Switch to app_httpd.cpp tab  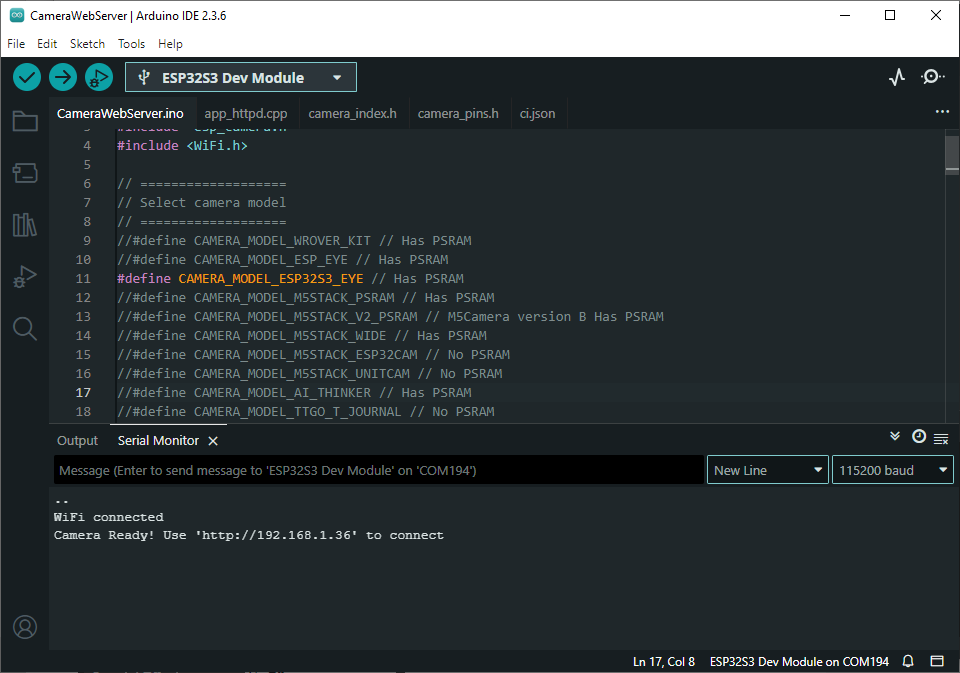[246, 113]
